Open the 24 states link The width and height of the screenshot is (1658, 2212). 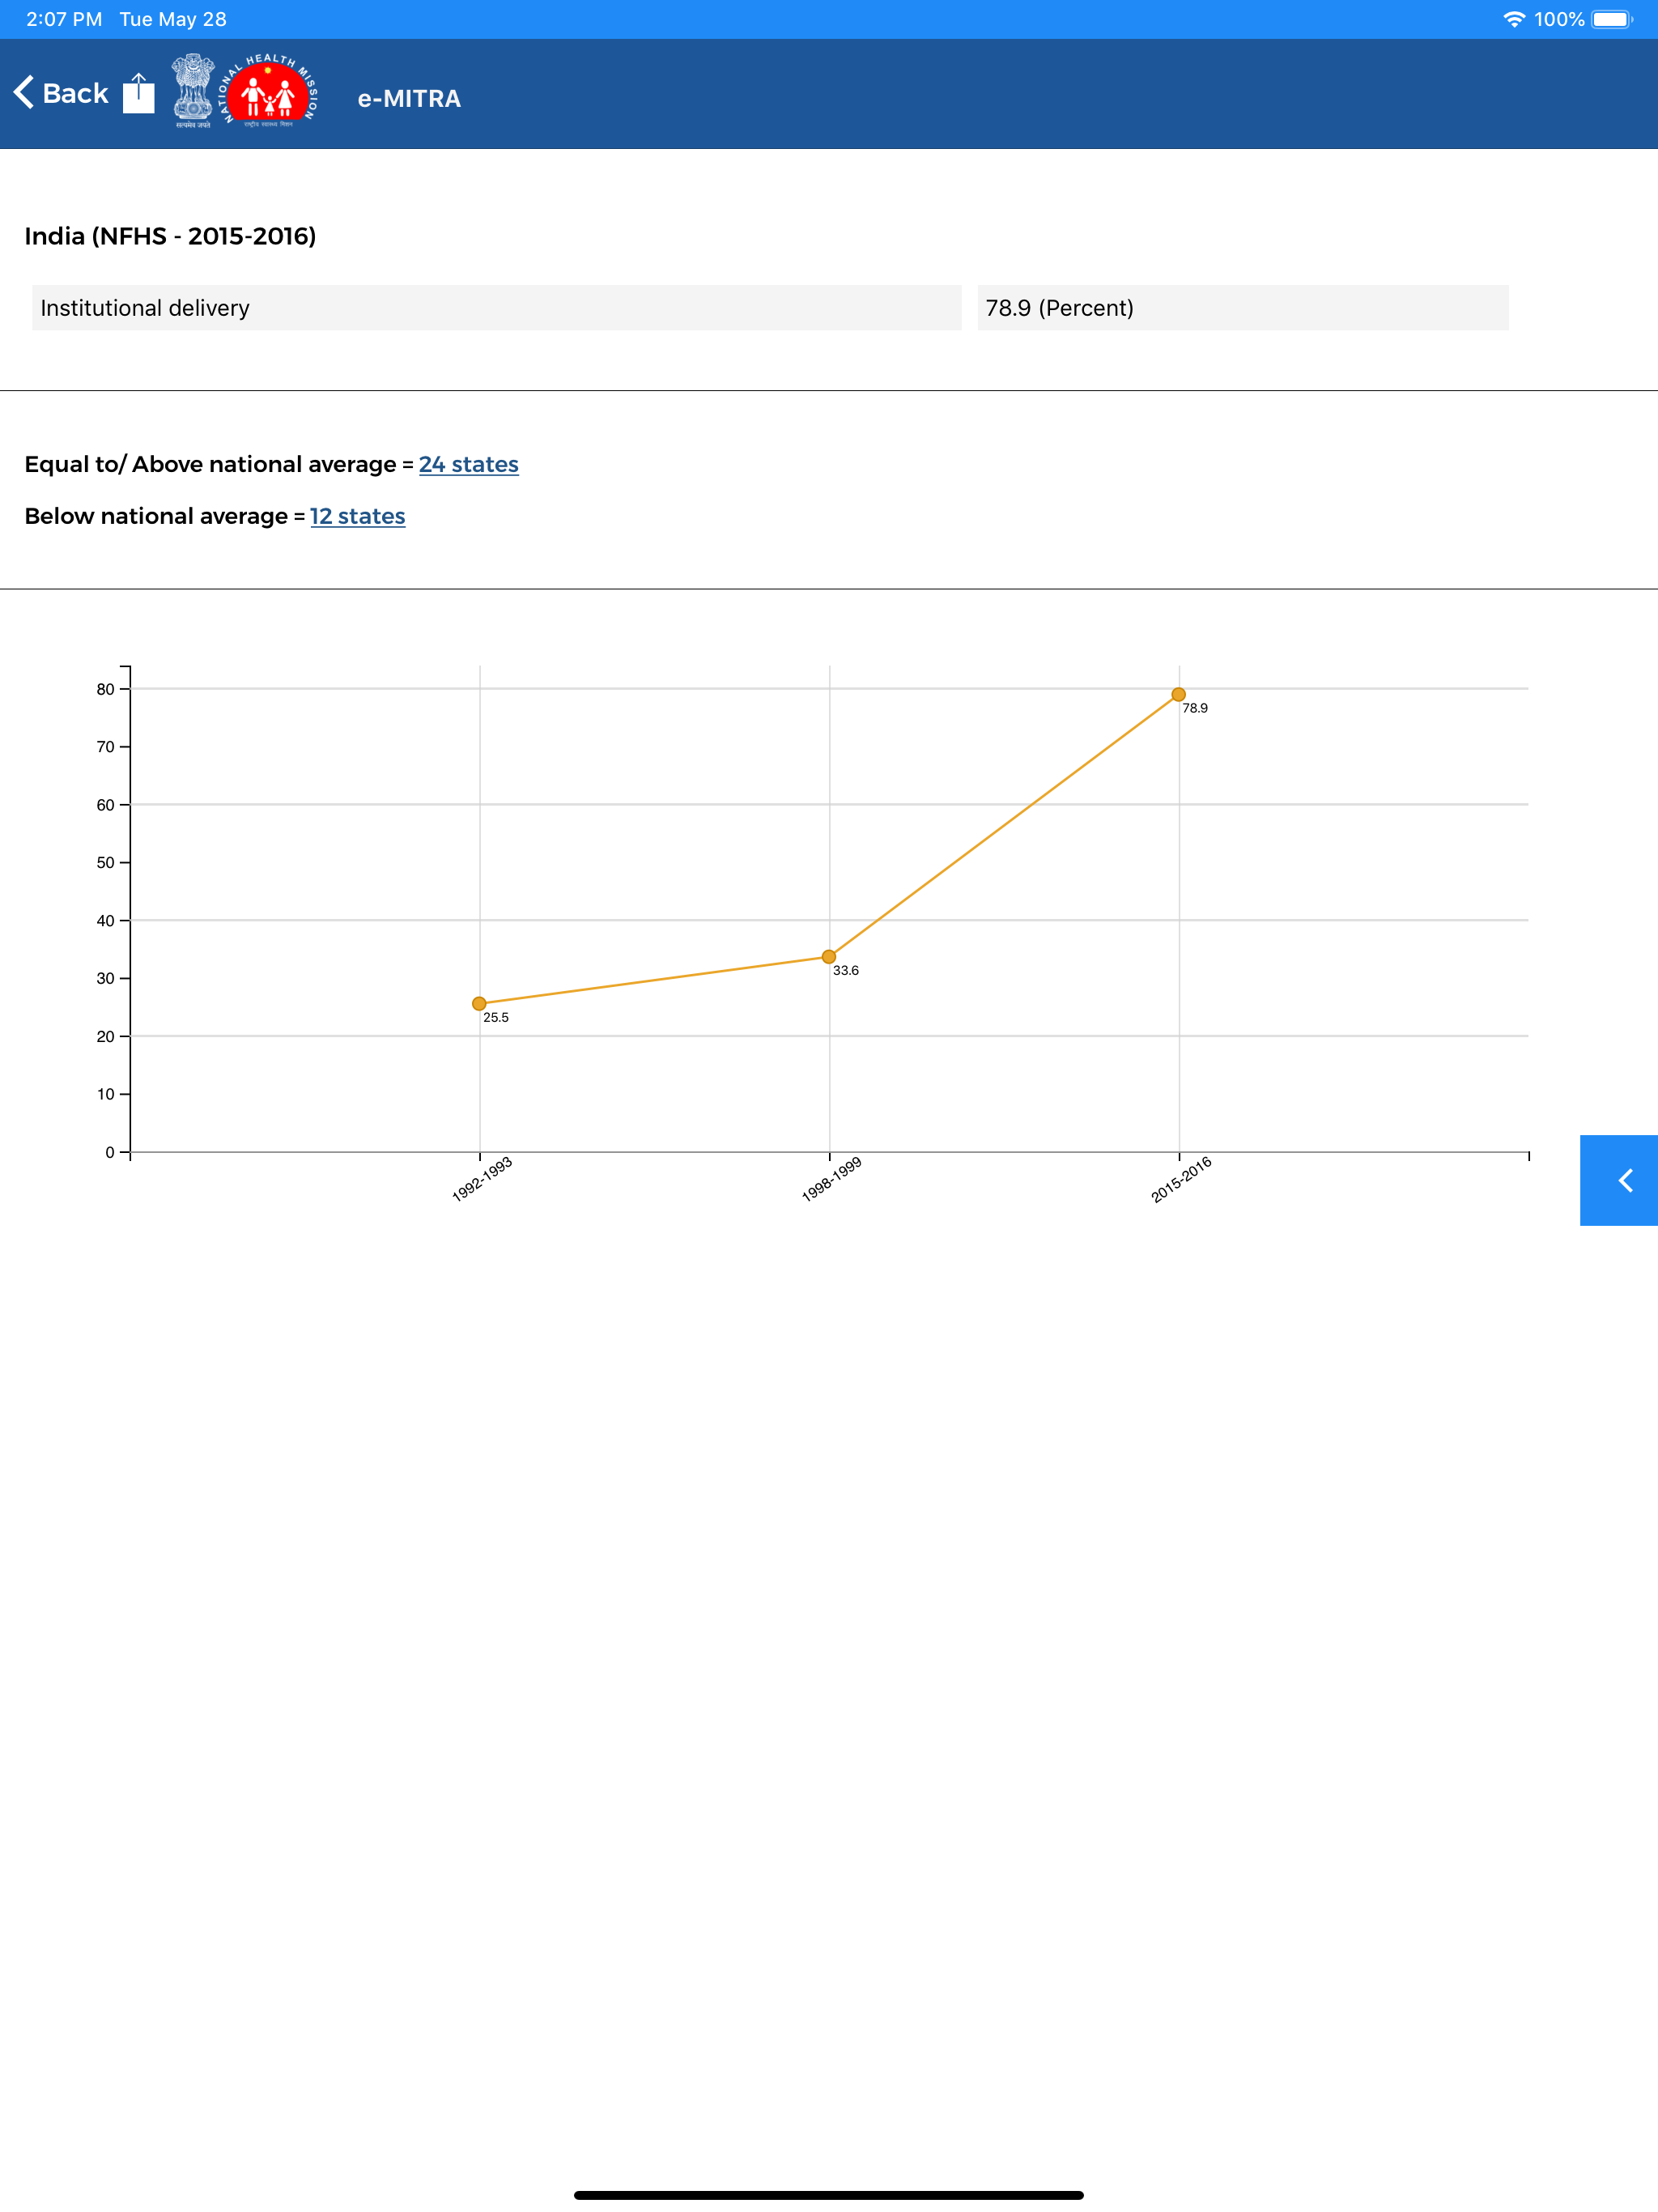click(x=468, y=464)
